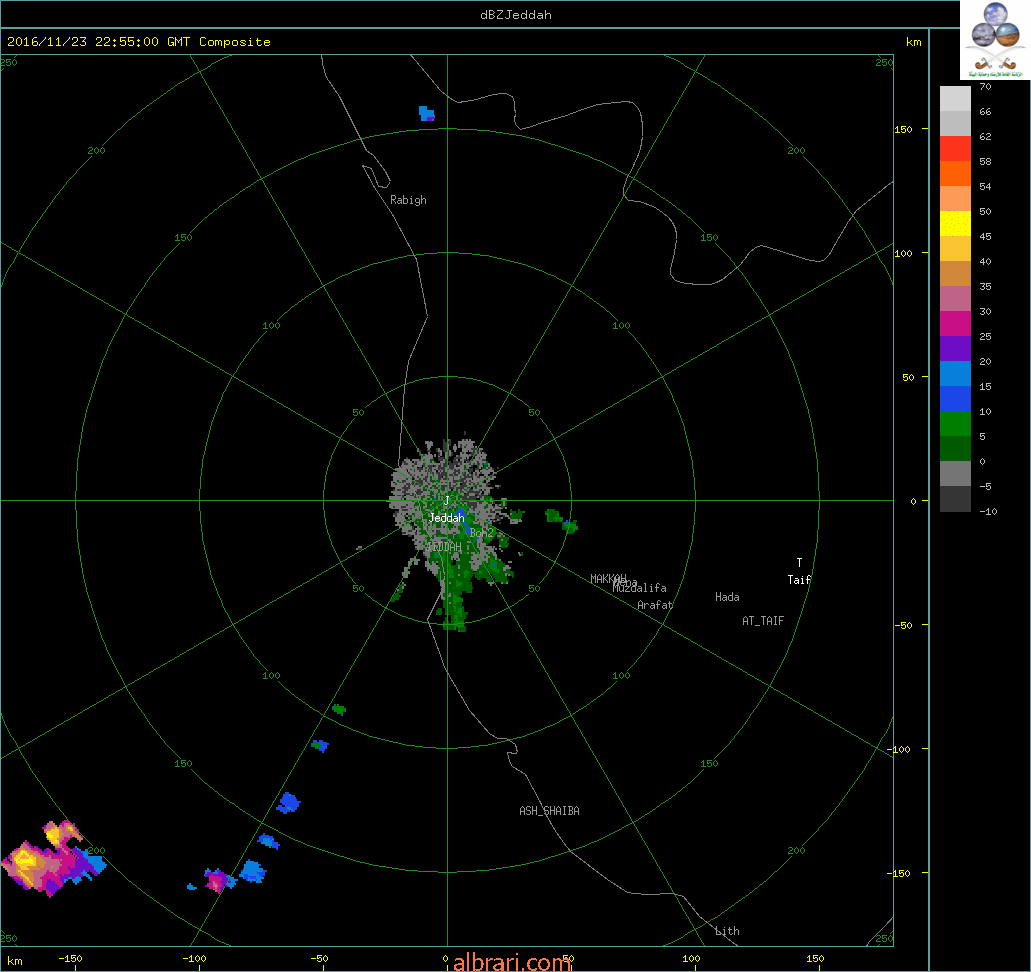Click the legend value 45
The image size is (1031, 972).
[x=985, y=236]
